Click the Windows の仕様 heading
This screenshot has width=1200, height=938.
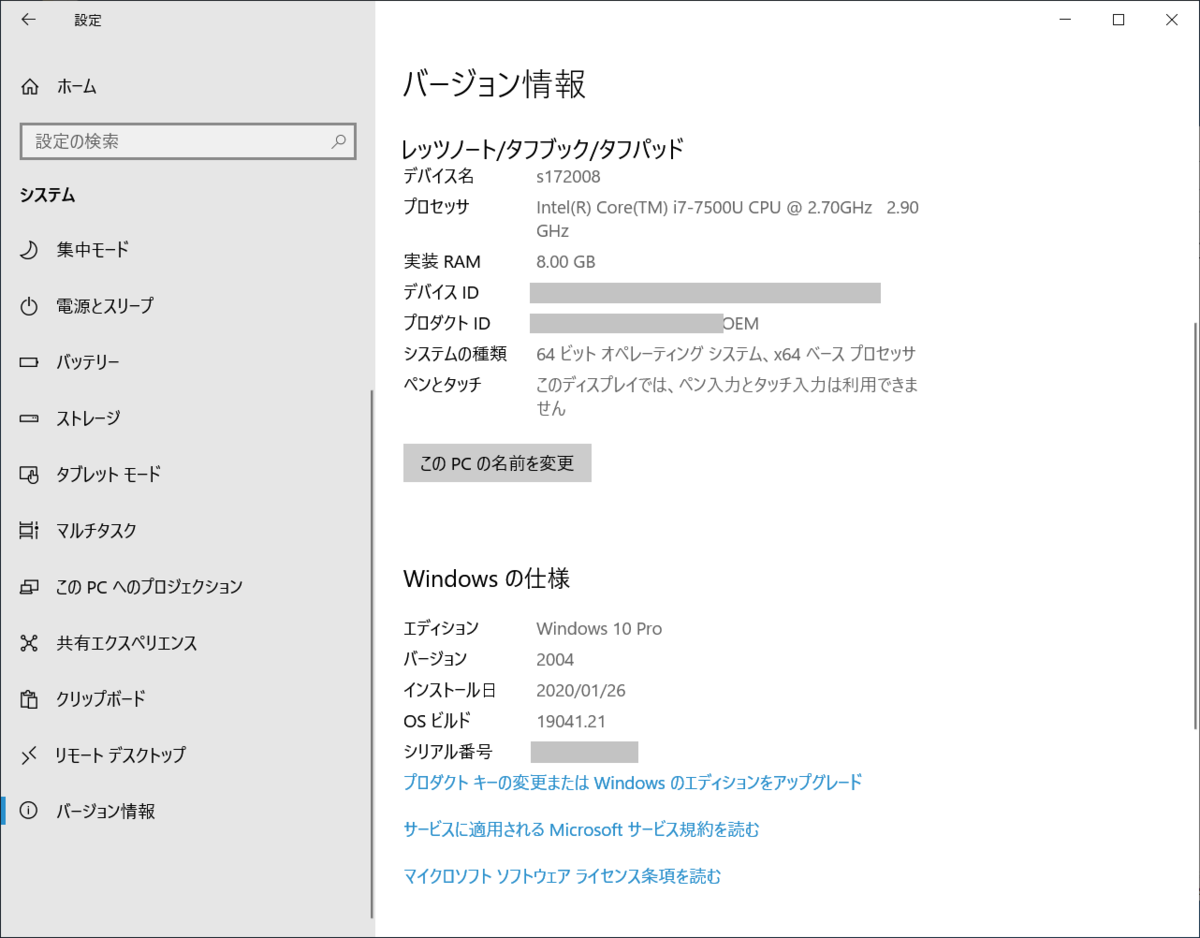487,578
